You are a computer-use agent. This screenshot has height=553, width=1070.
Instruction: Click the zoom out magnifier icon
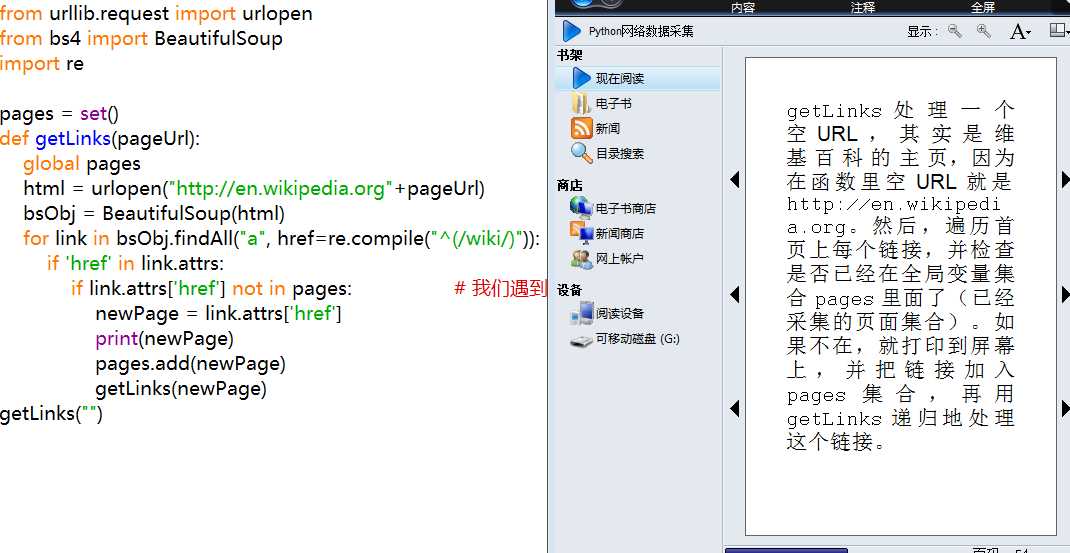pyautogui.click(x=955, y=31)
